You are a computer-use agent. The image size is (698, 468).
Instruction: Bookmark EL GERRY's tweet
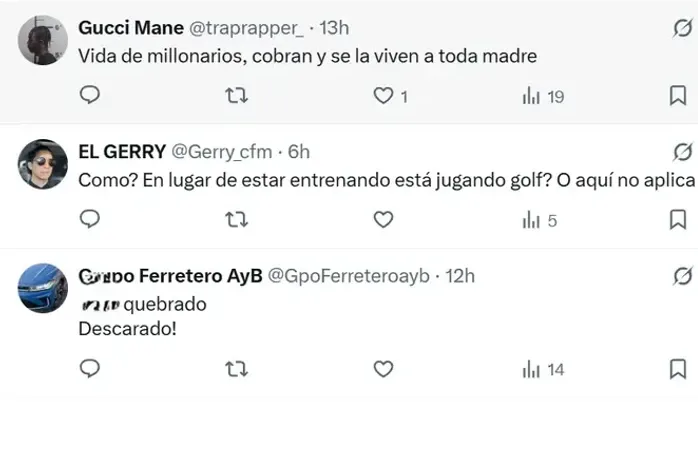(677, 220)
